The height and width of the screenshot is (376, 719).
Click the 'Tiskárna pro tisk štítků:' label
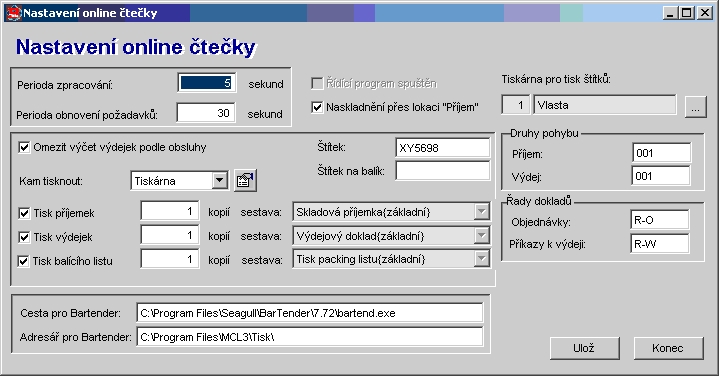click(556, 79)
